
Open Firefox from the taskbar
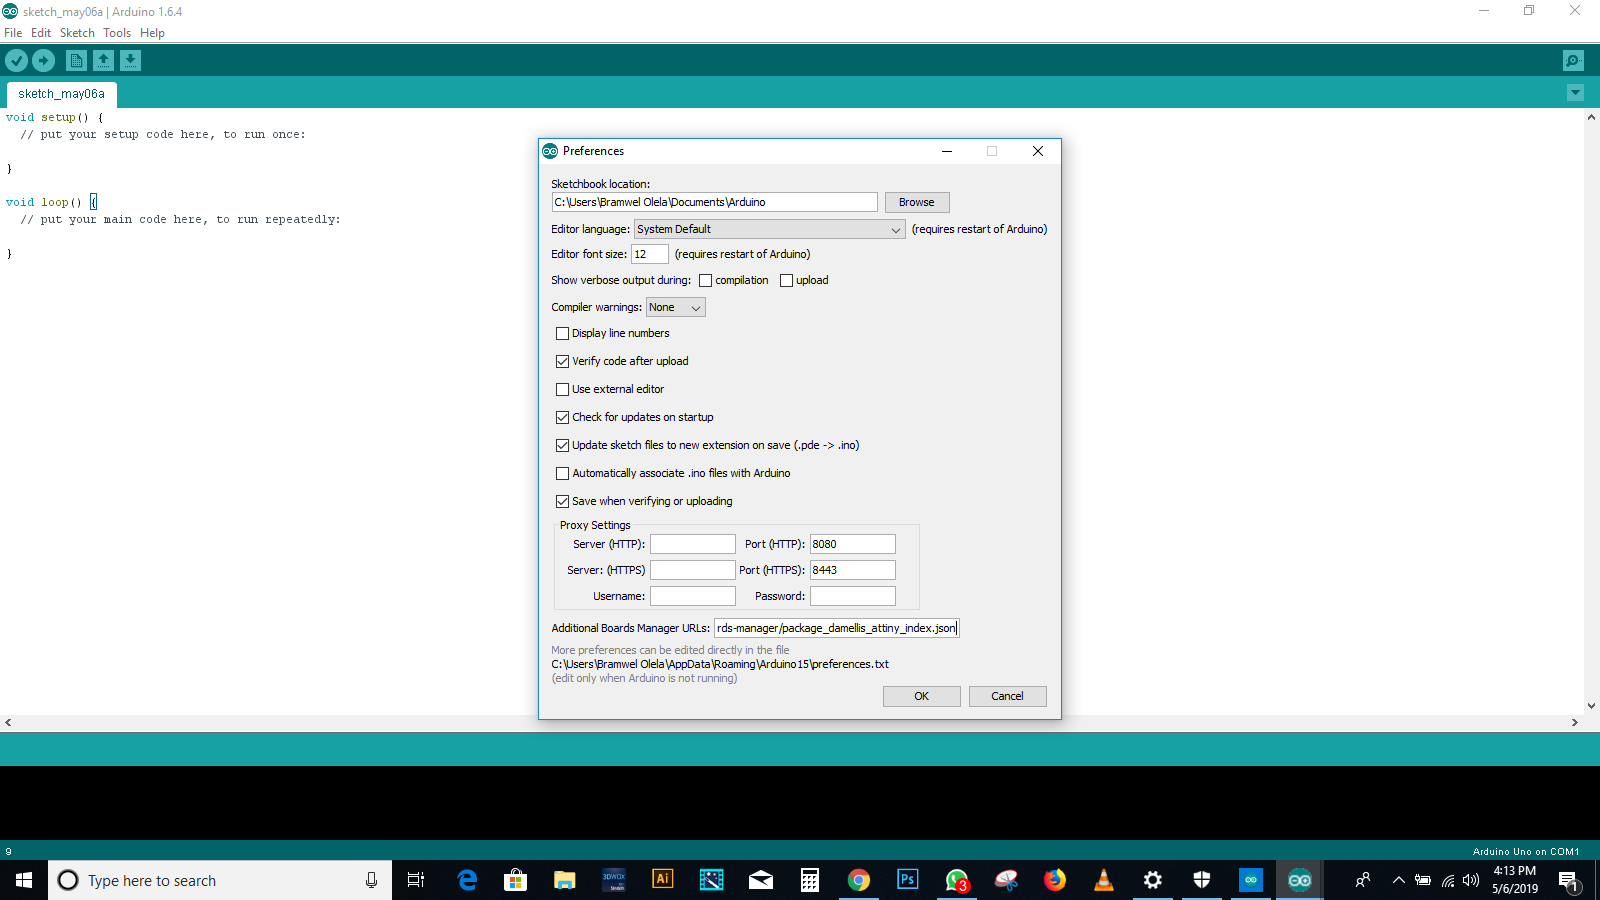pyautogui.click(x=1055, y=880)
